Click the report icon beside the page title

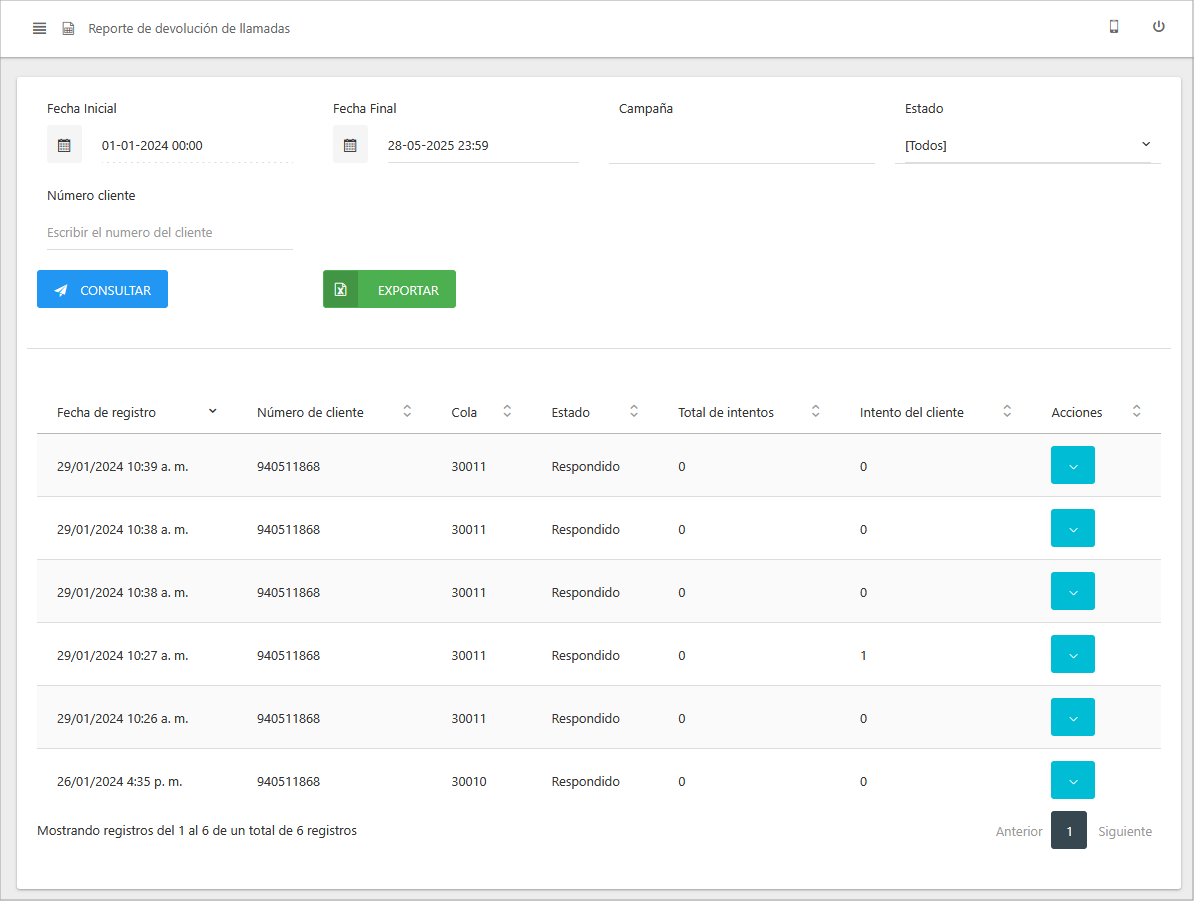[x=68, y=29]
